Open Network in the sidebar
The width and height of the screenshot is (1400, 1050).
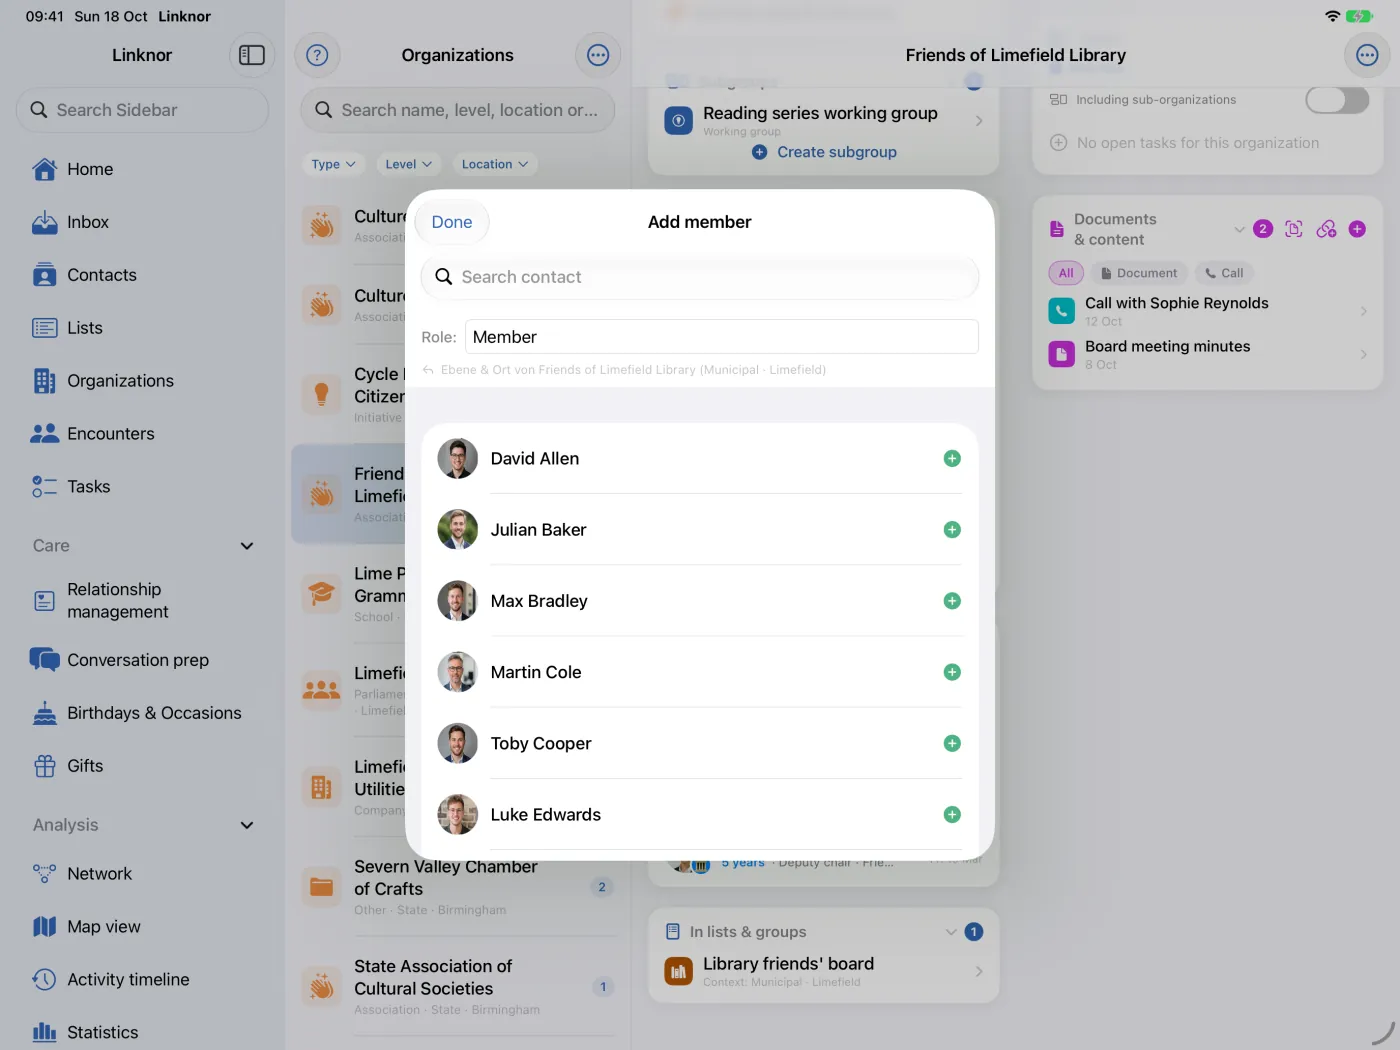[x=142, y=874]
